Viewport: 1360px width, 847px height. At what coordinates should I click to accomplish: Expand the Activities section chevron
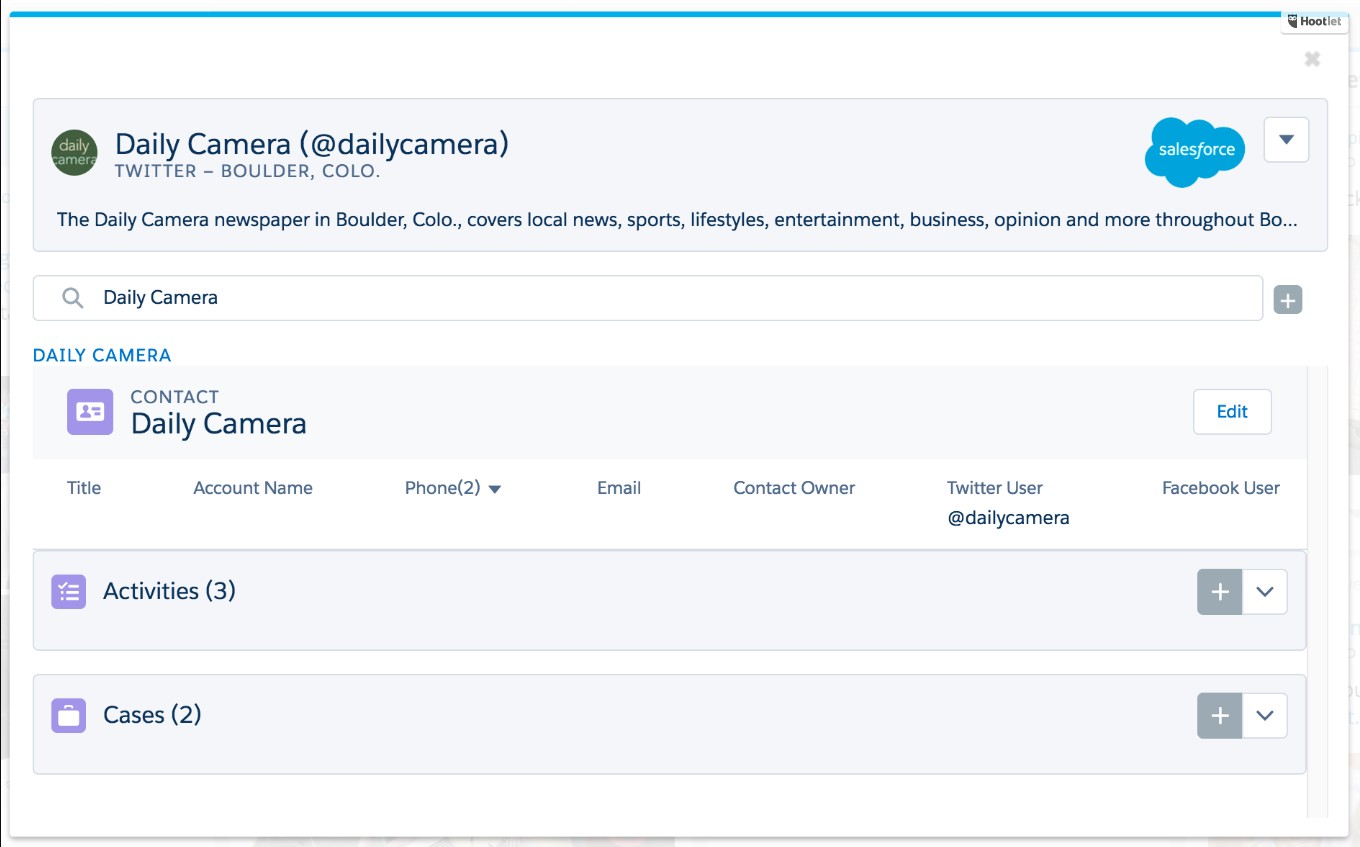(x=1265, y=592)
